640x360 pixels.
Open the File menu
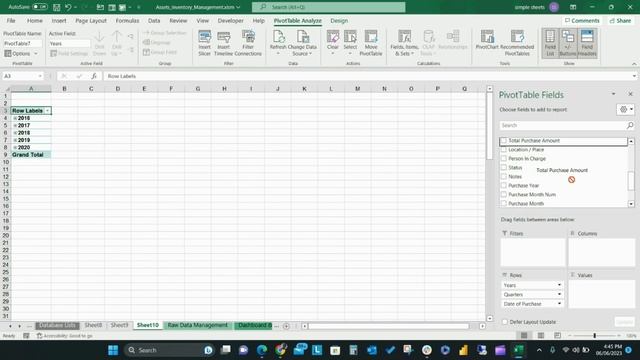[11, 20]
